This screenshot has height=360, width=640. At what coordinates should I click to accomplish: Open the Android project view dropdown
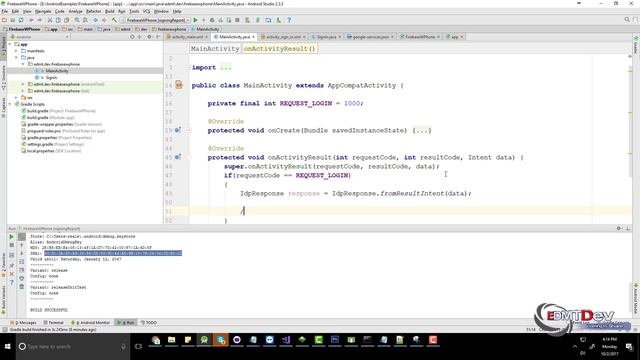(x=40, y=37)
